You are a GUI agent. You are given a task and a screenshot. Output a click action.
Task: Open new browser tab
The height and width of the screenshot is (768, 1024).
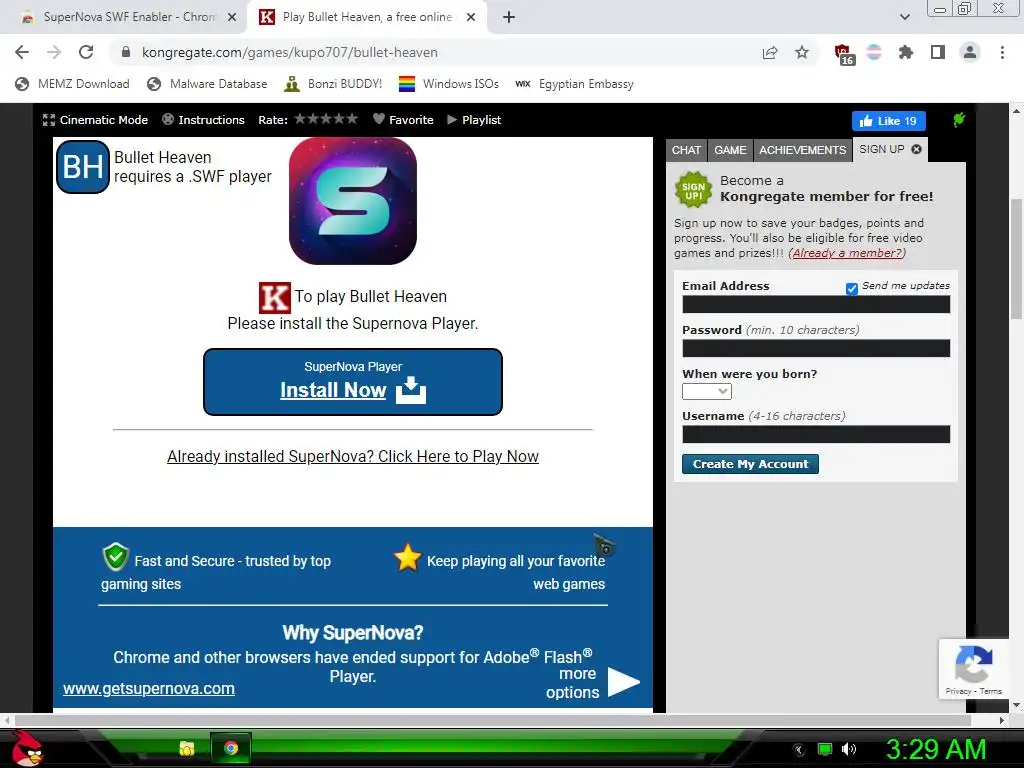(509, 18)
